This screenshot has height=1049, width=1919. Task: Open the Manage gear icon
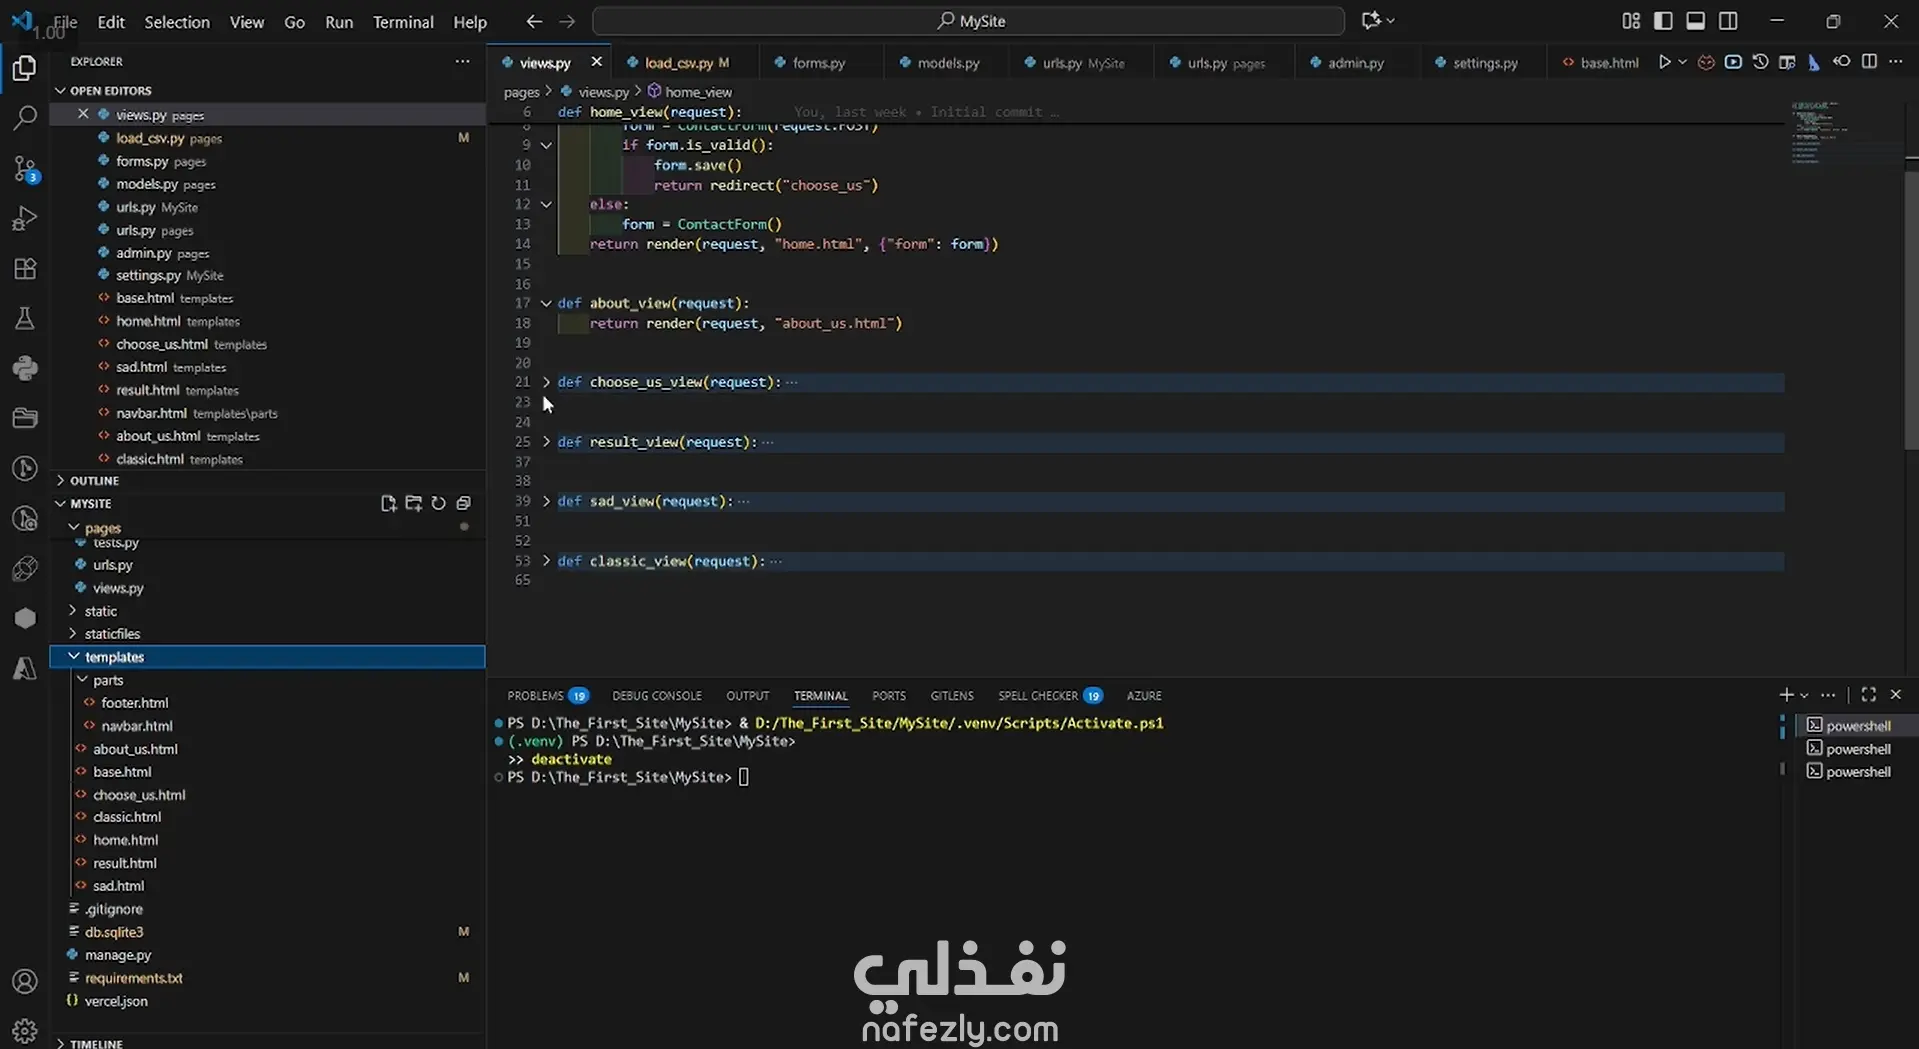25,1030
